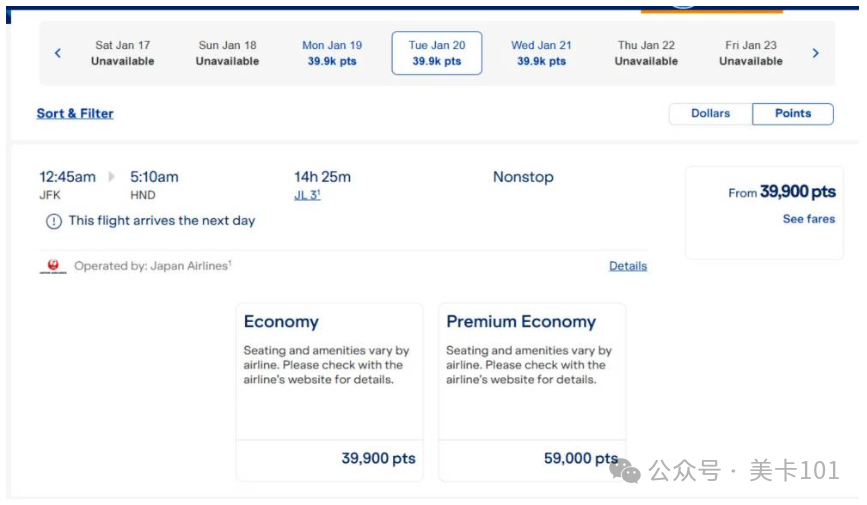
Task: Click the next-day arrival info icon
Action: [54, 221]
